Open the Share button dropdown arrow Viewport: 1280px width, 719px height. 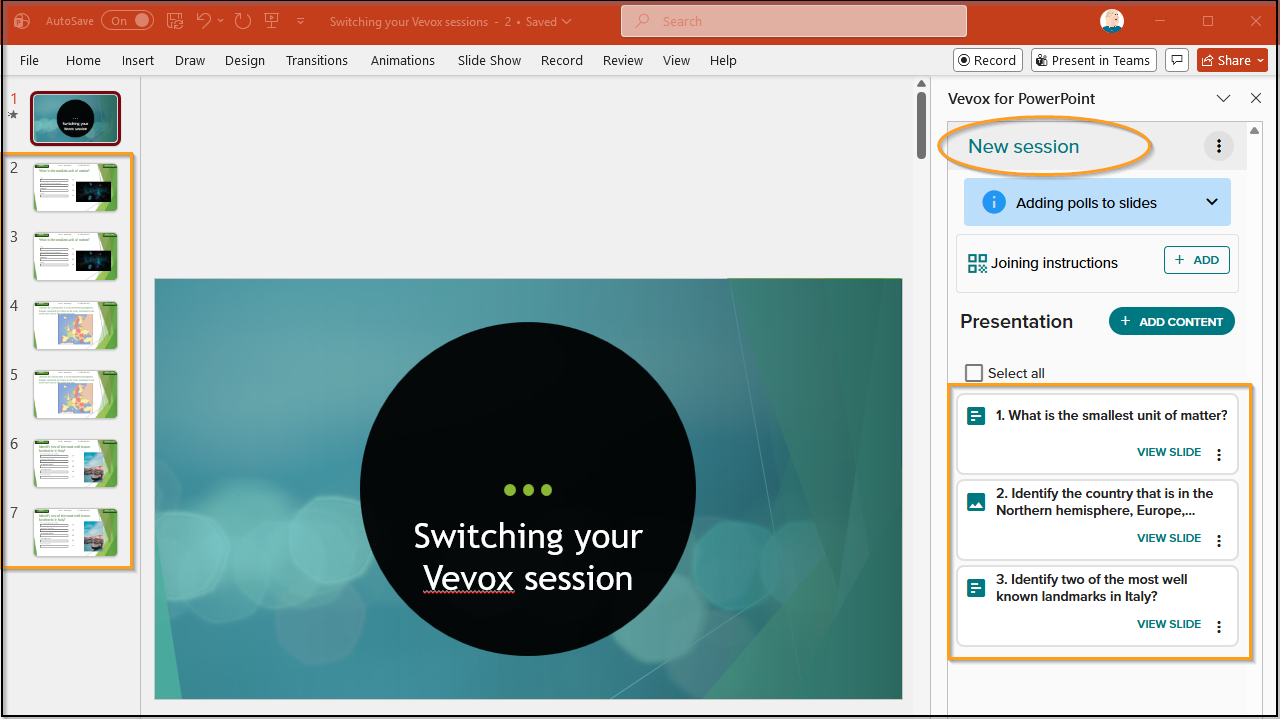[x=1261, y=60]
